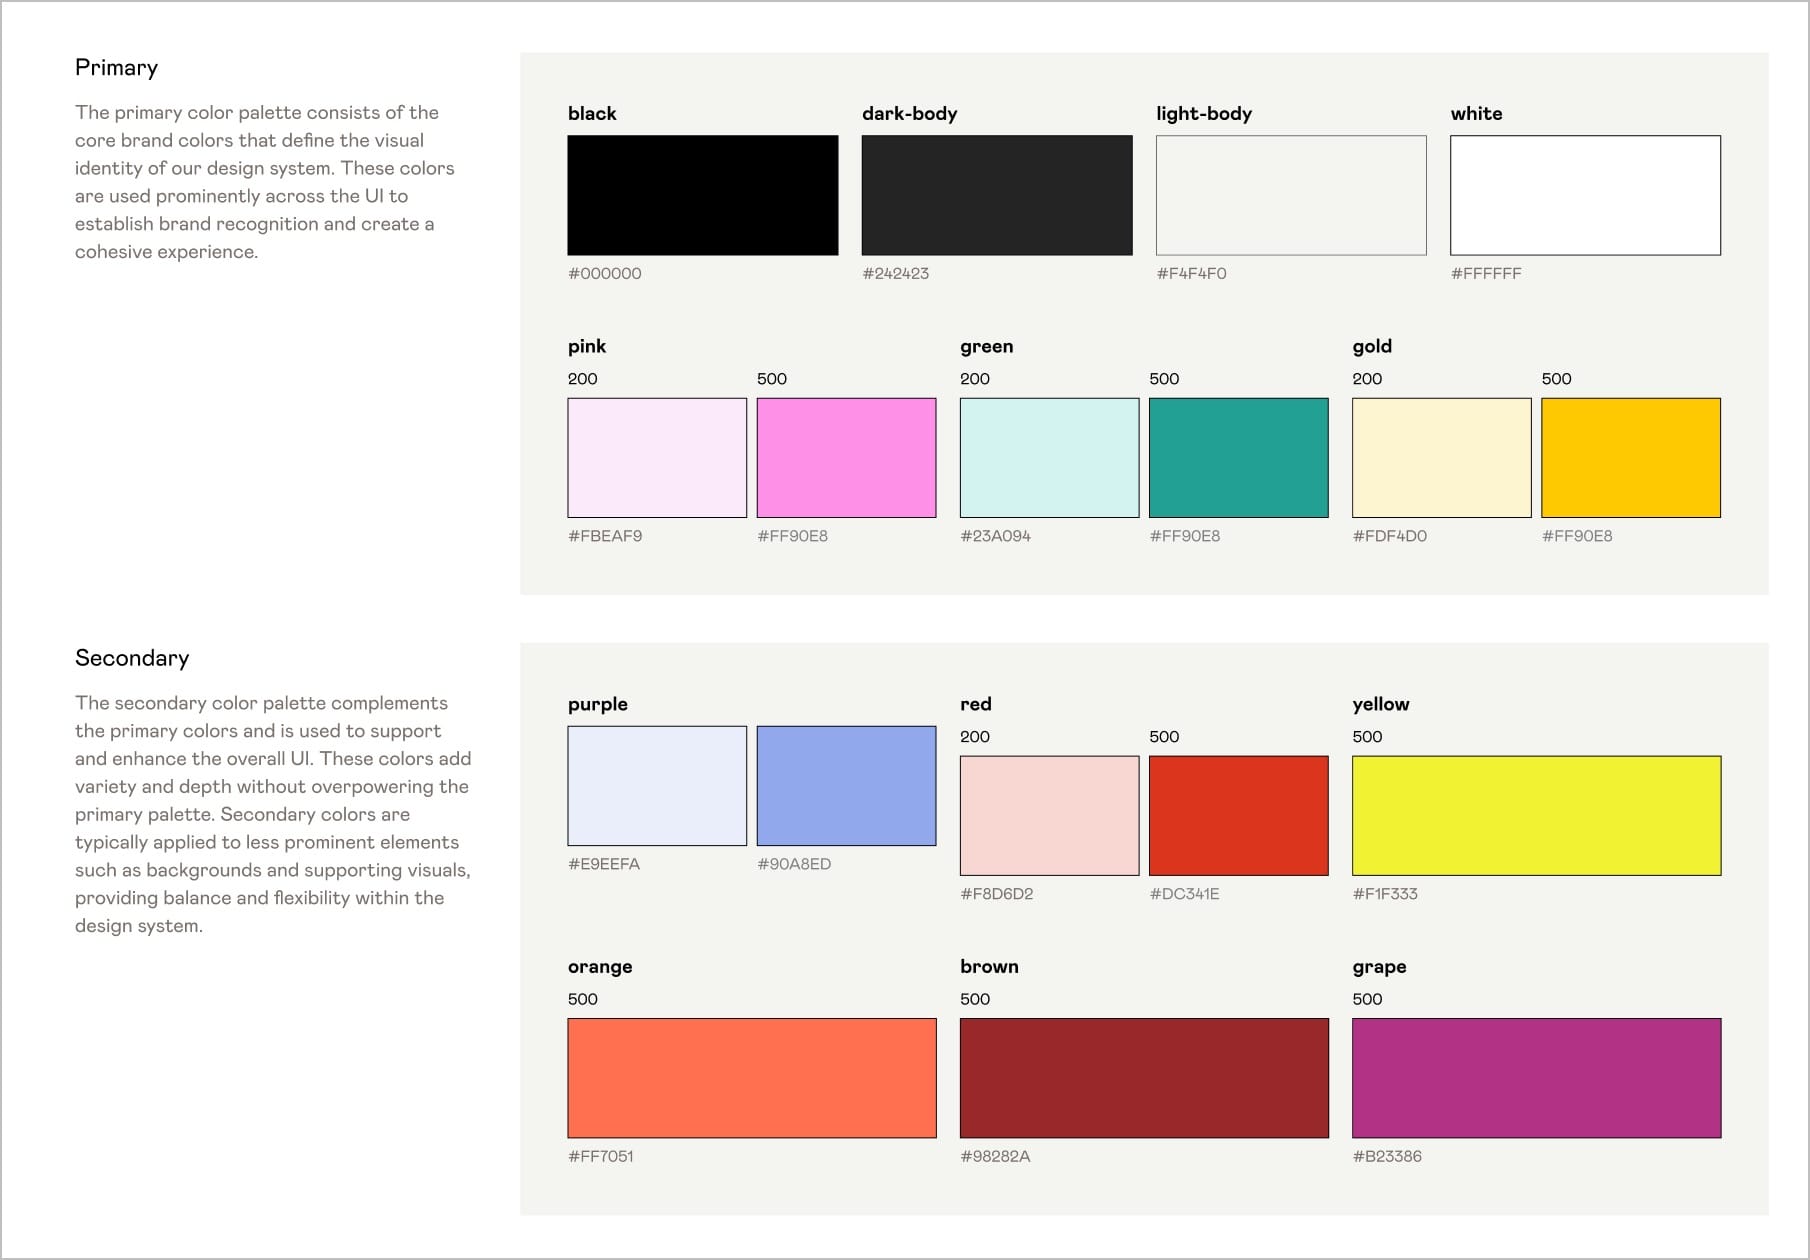Select the dark-body #242423 swatch
1810x1260 pixels.
pos(996,195)
